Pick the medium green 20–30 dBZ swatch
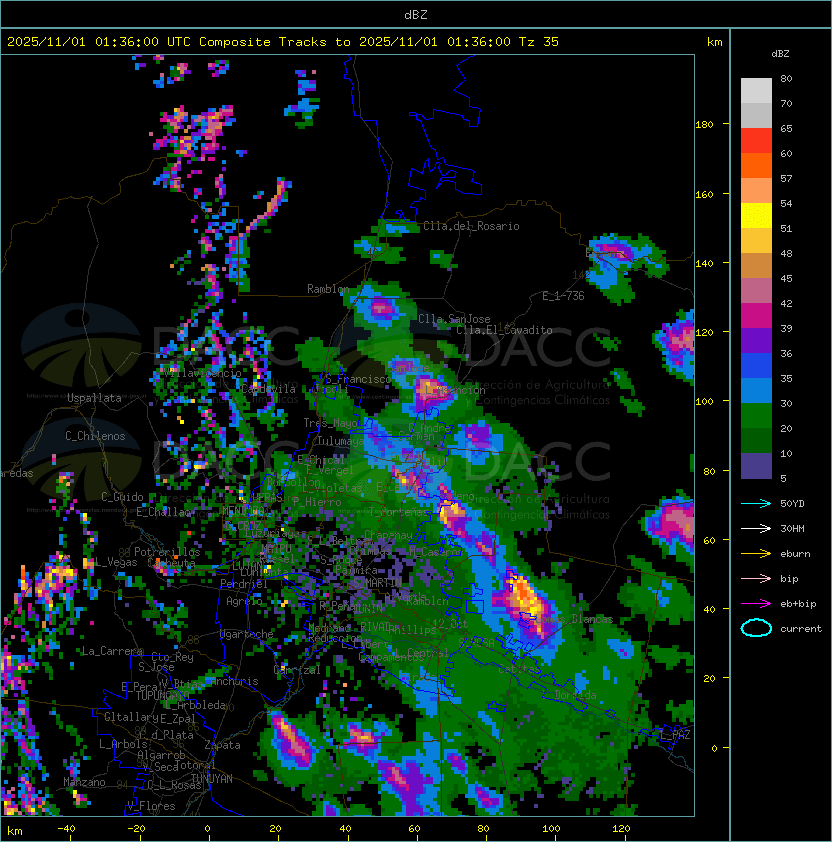 coord(756,415)
